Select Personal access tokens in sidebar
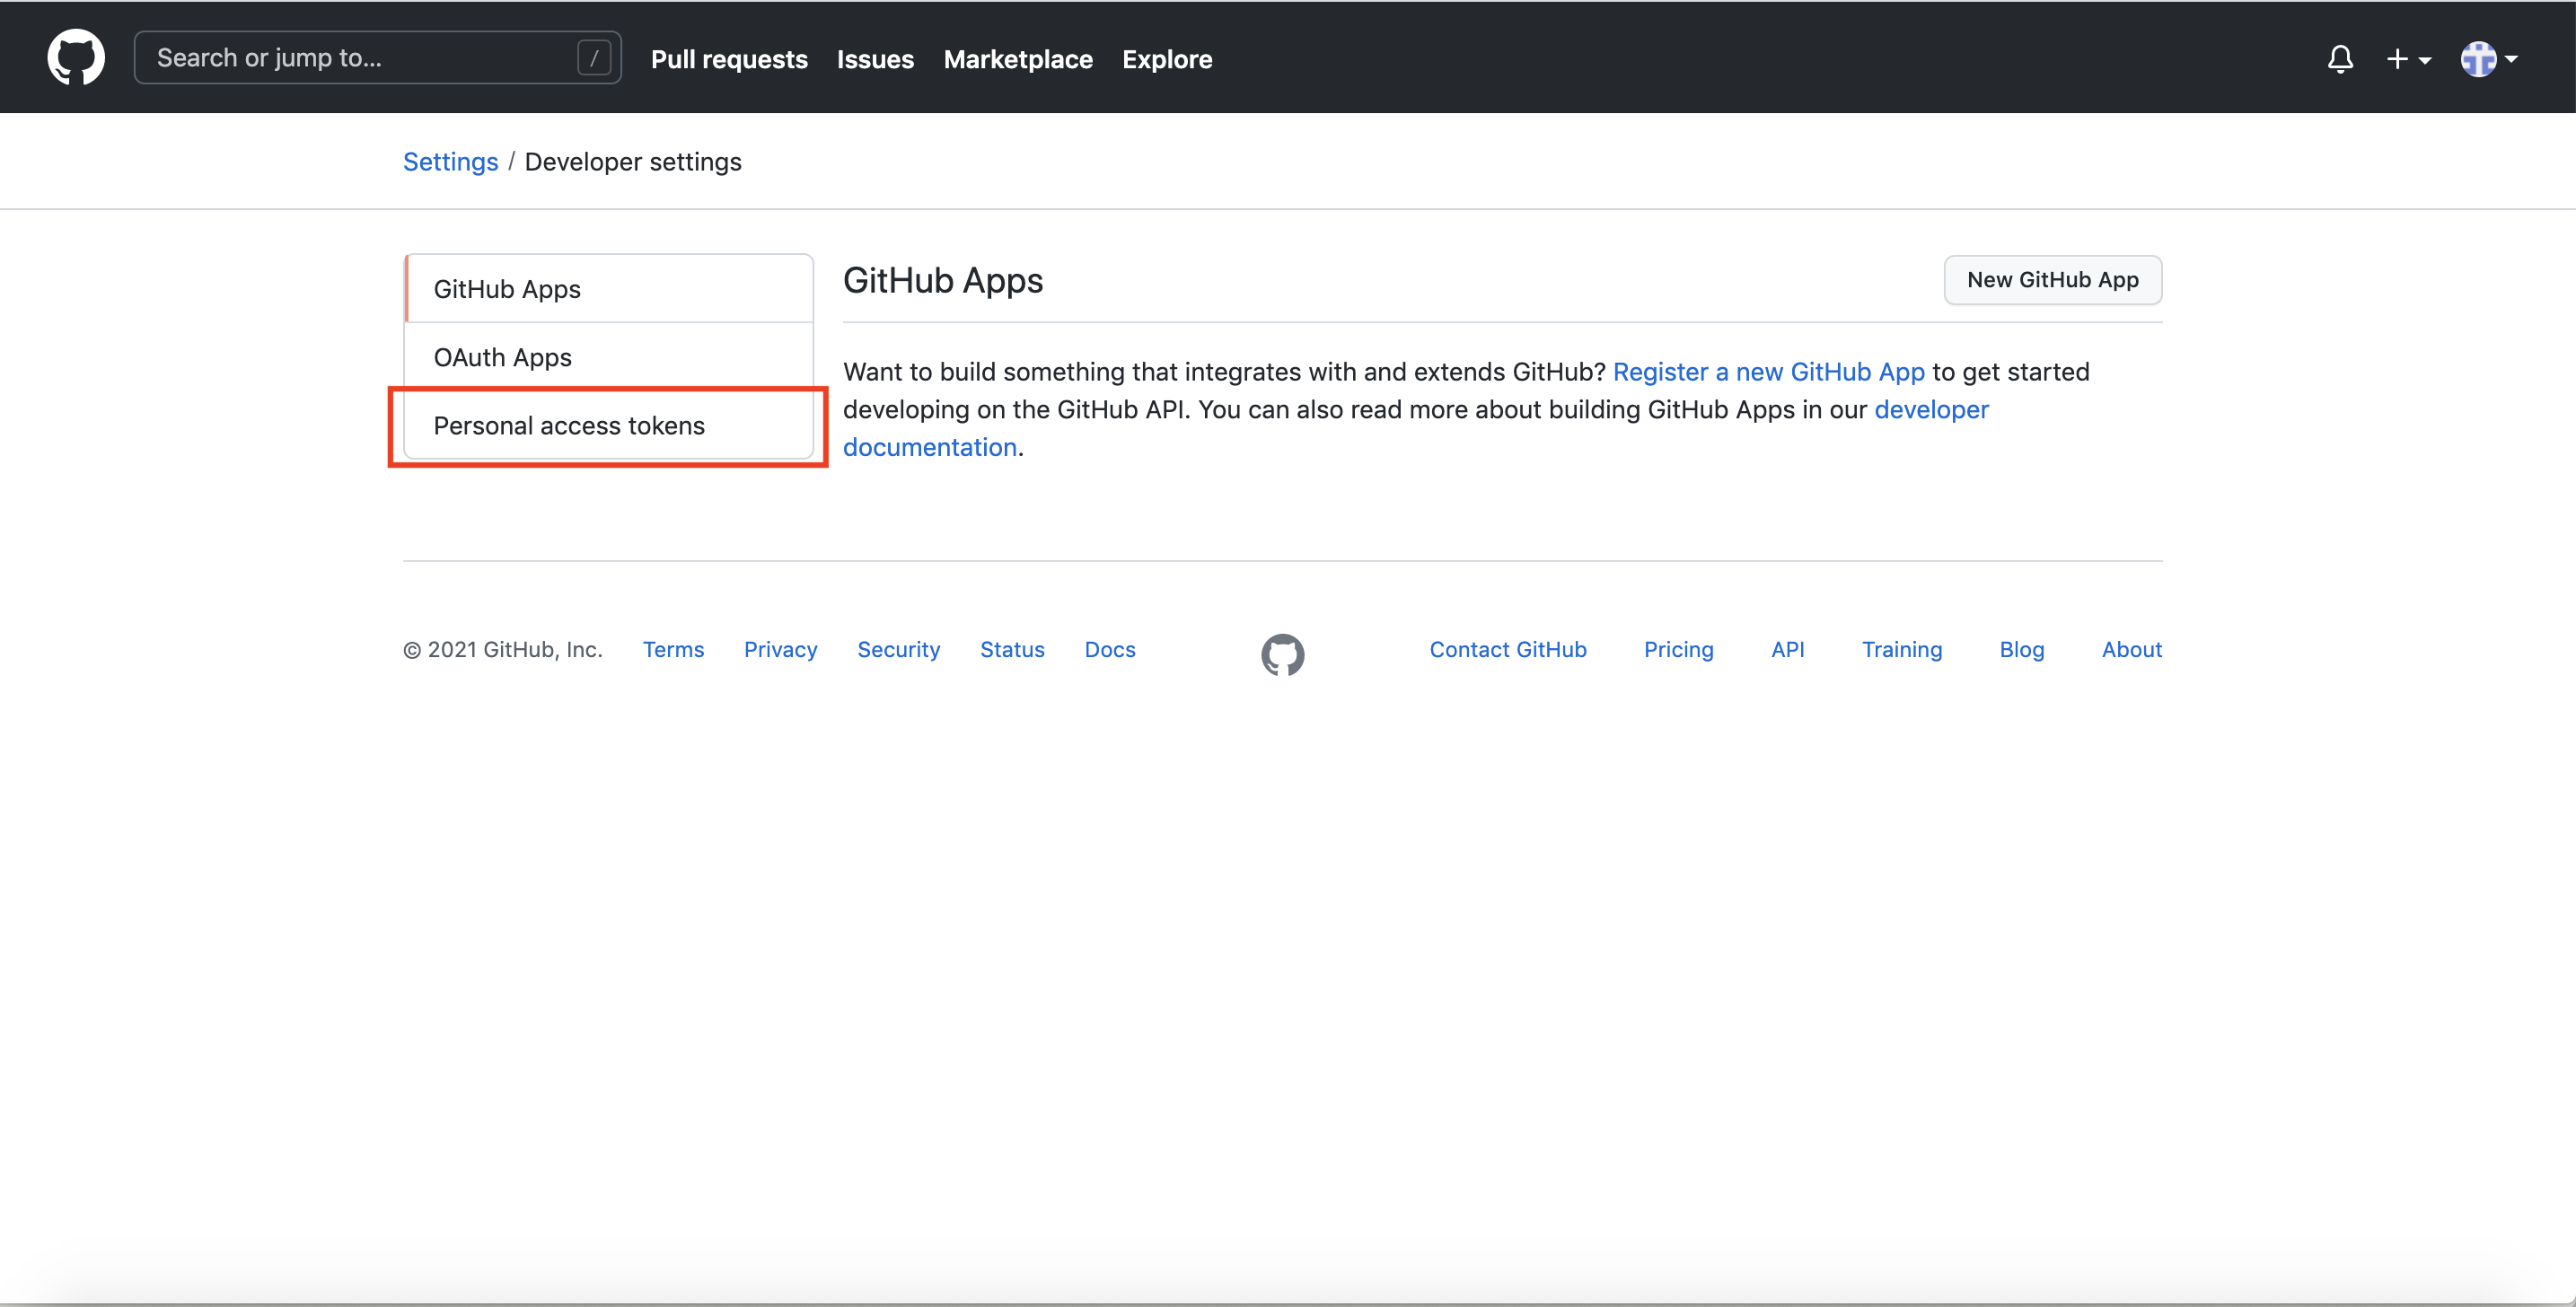 569,425
